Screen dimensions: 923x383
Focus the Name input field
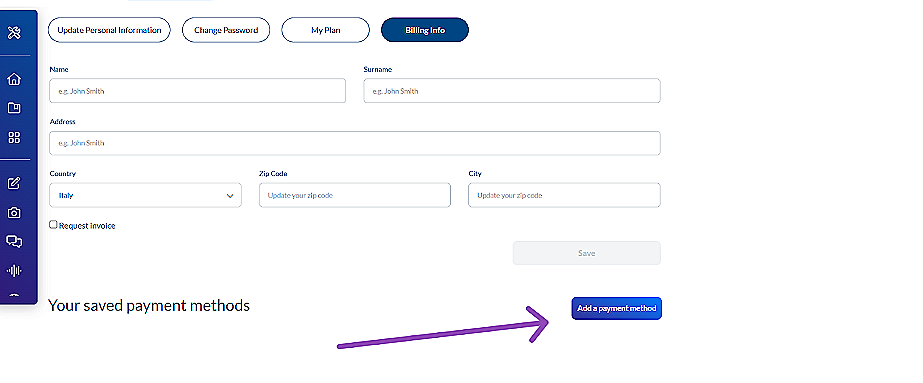(198, 91)
